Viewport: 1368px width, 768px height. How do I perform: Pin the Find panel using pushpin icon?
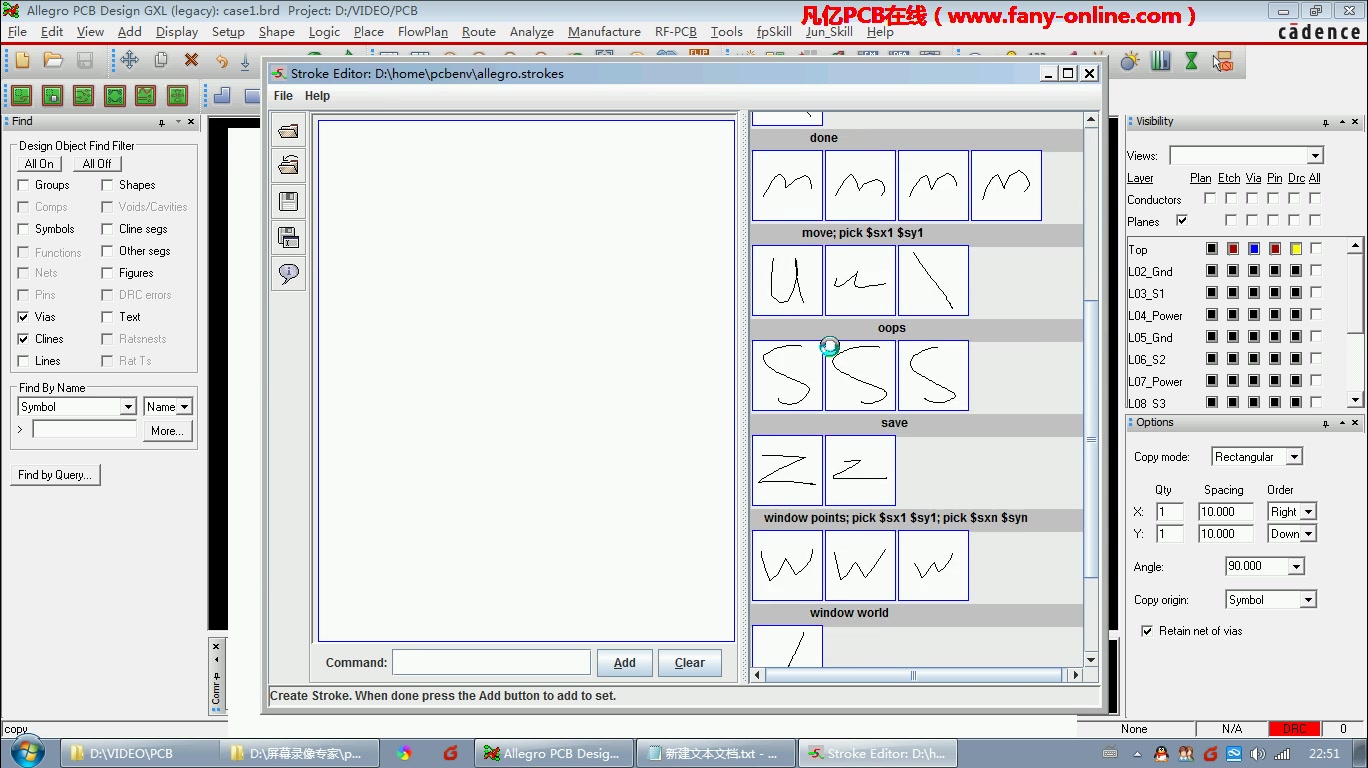[162, 122]
